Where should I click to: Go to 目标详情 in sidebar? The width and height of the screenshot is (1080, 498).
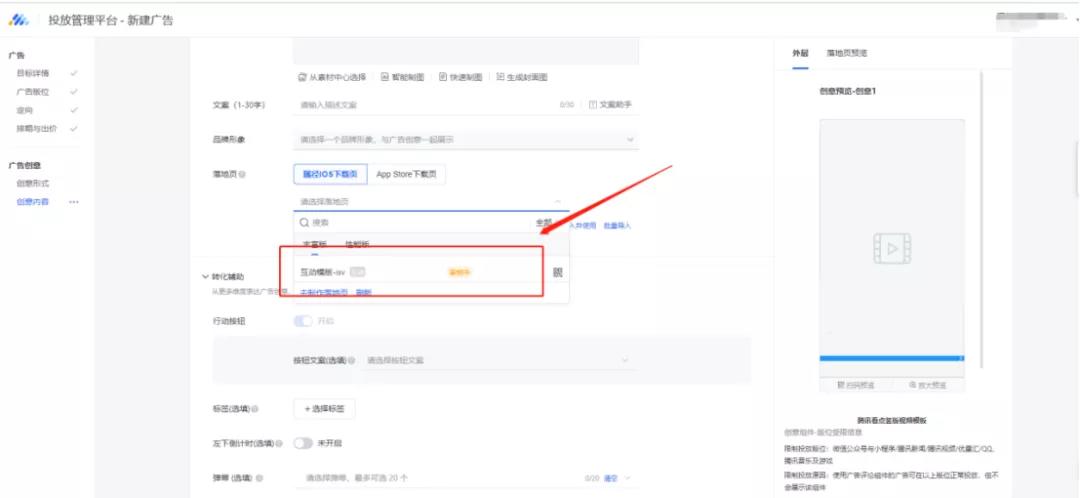(x=33, y=72)
